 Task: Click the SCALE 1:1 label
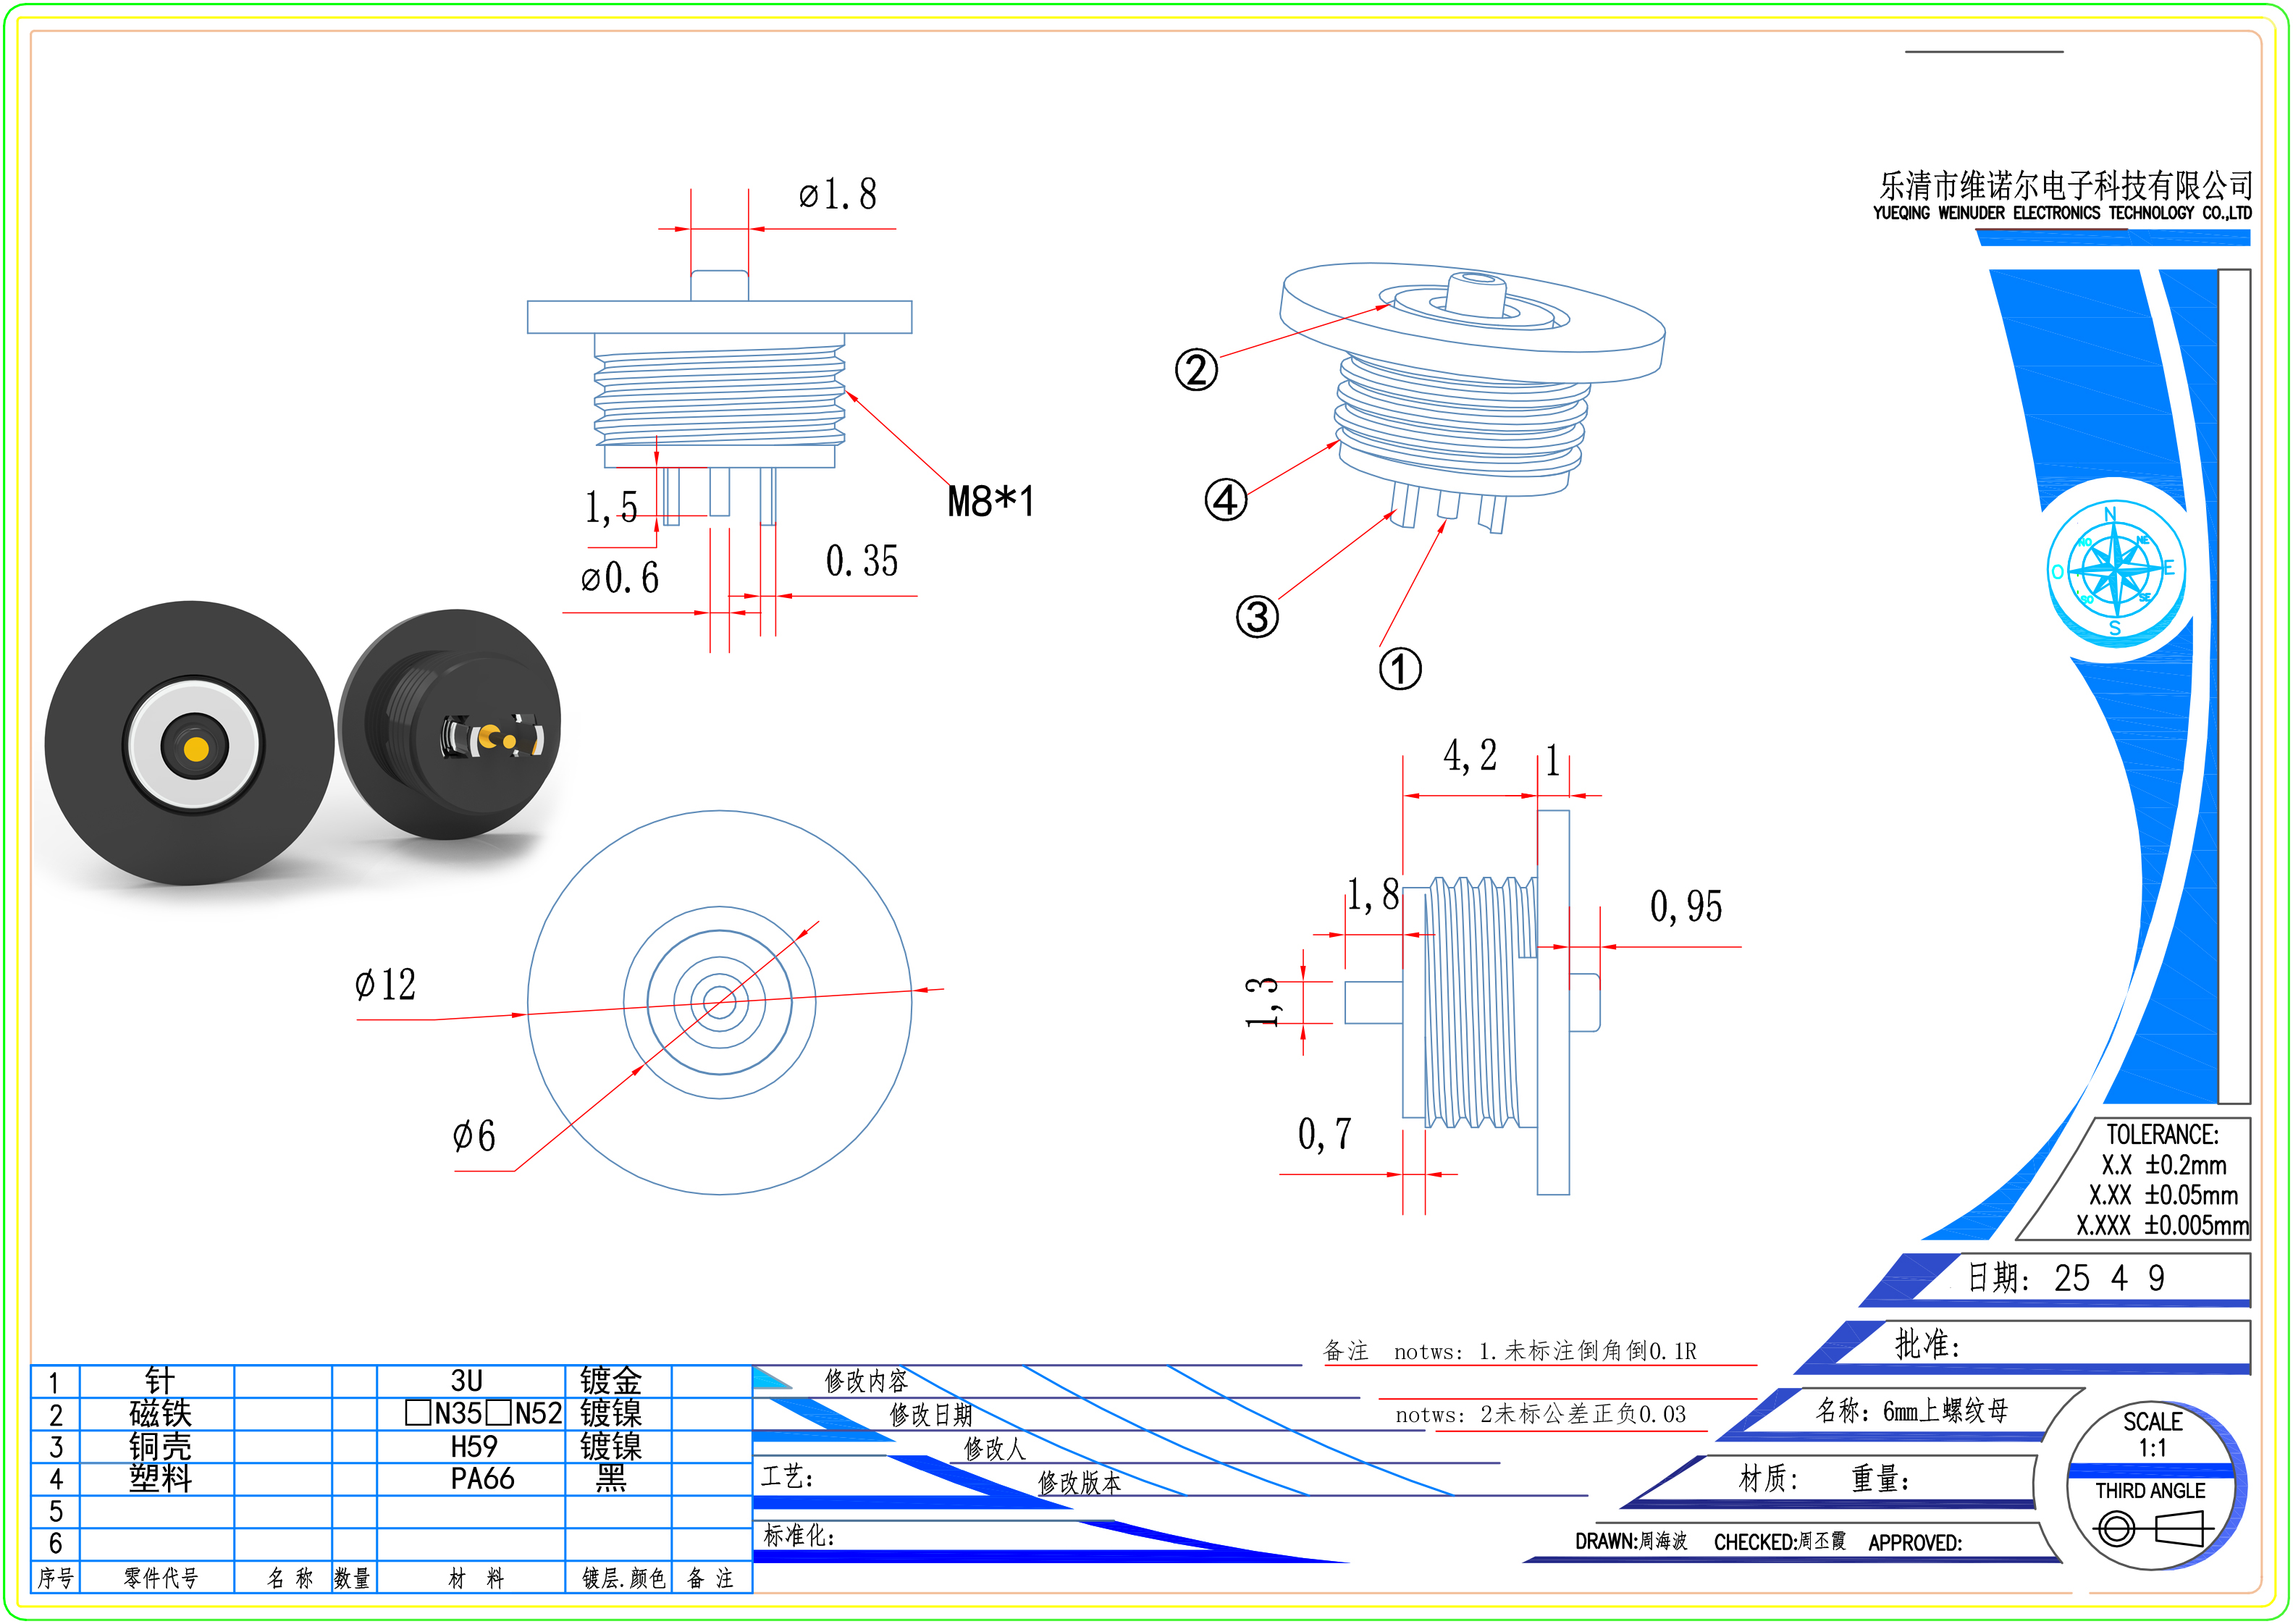[2152, 1434]
